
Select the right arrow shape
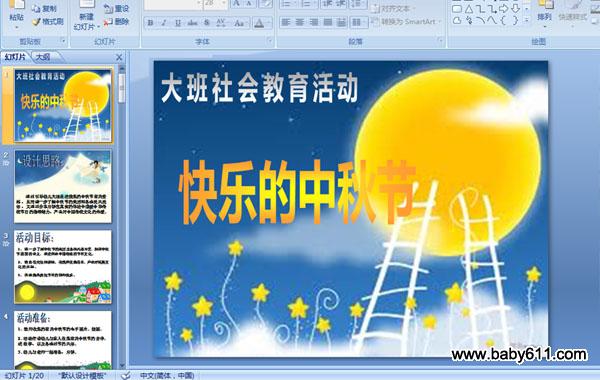click(503, 8)
